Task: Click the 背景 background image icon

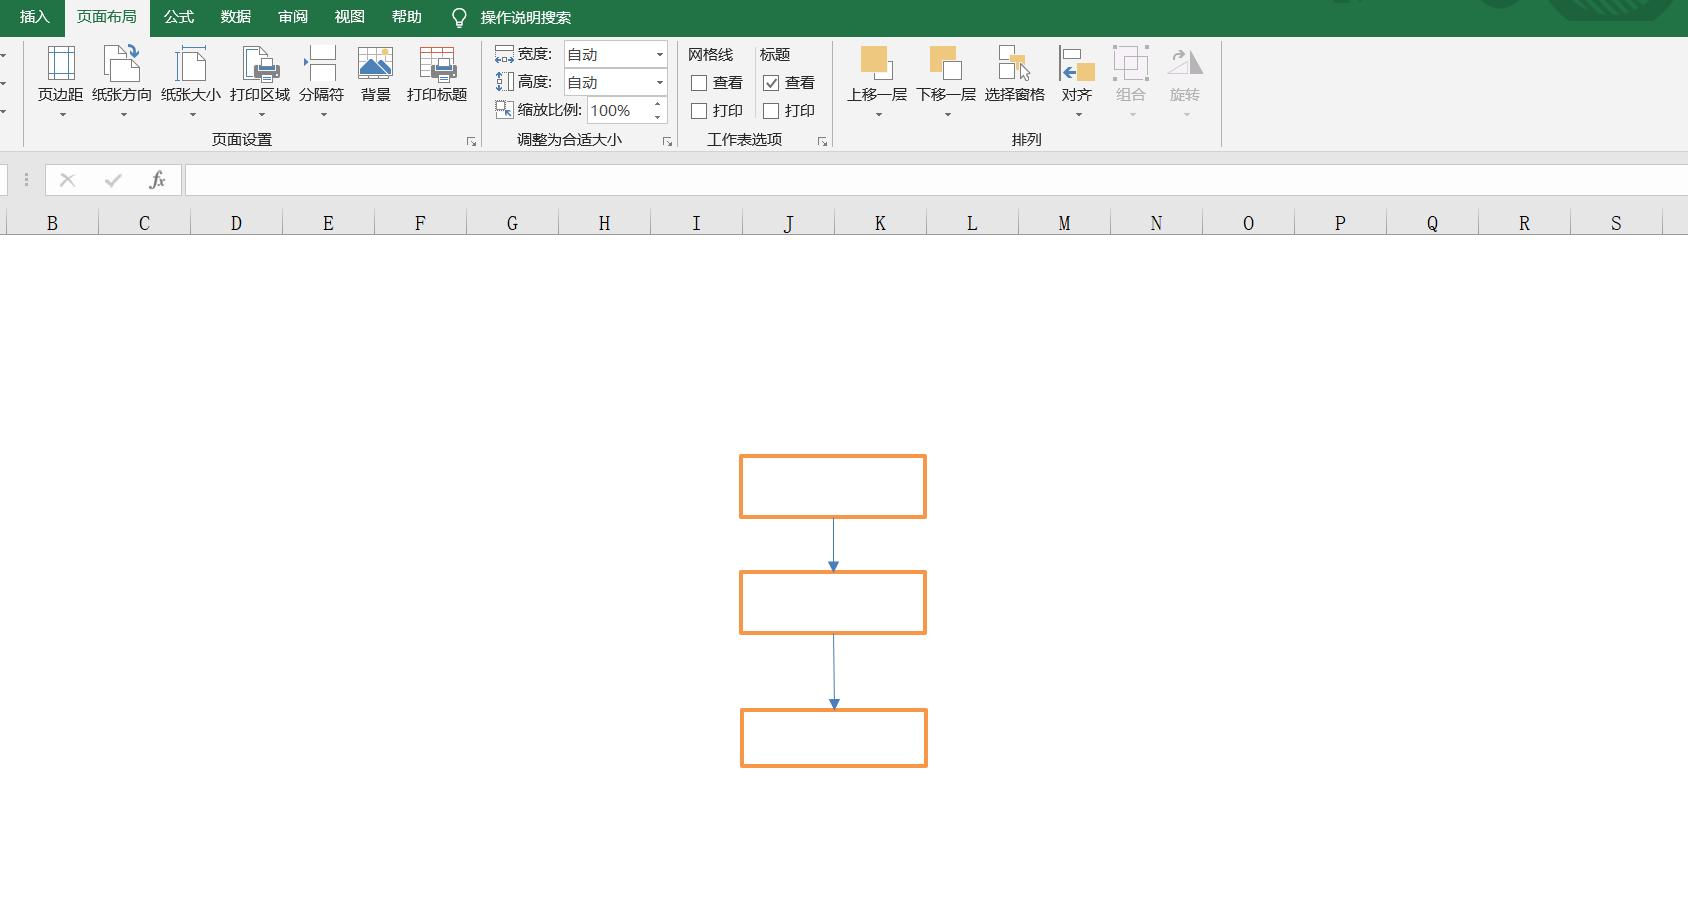Action: tap(375, 66)
